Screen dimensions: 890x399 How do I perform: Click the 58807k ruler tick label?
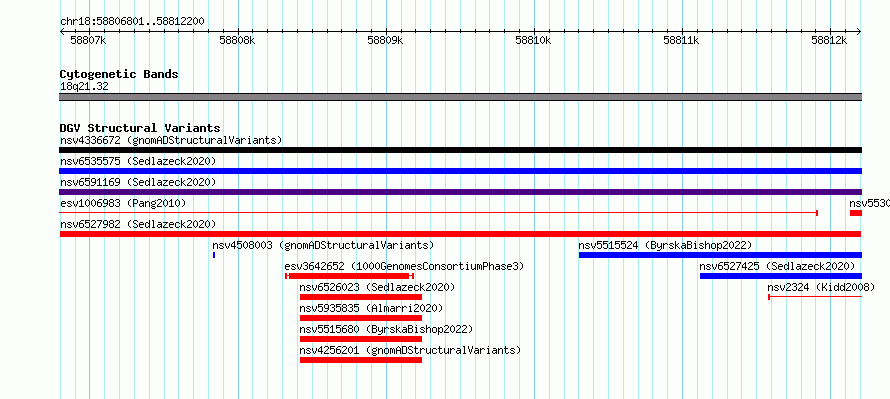(x=88, y=41)
